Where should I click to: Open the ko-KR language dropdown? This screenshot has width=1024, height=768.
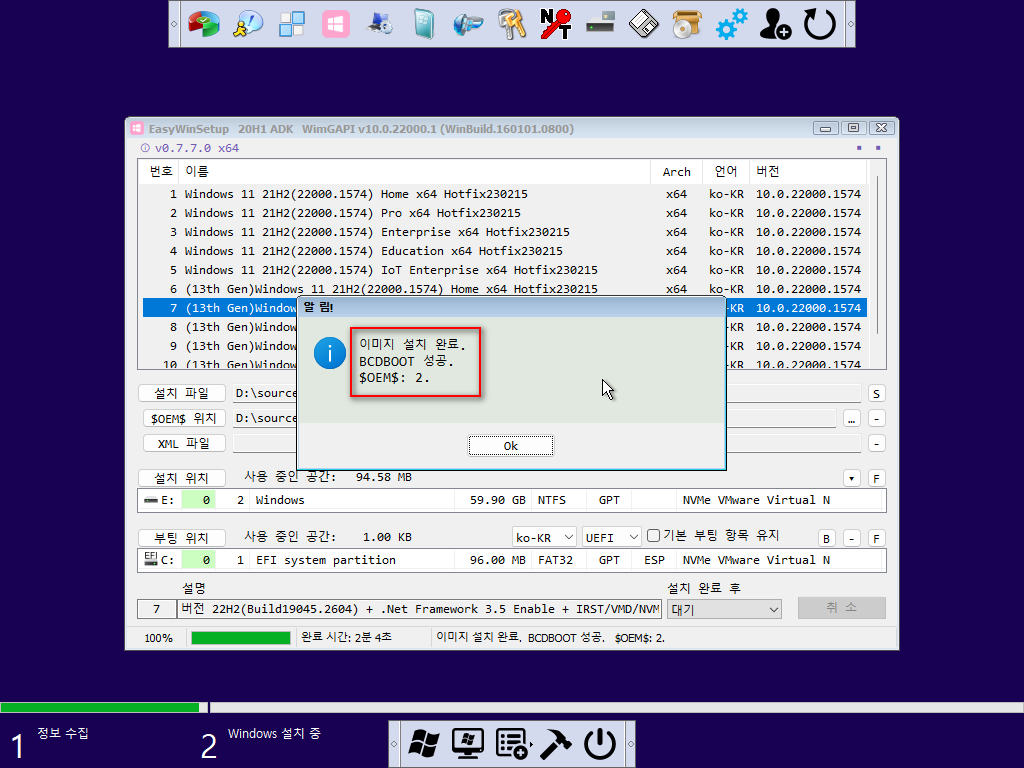(544, 537)
